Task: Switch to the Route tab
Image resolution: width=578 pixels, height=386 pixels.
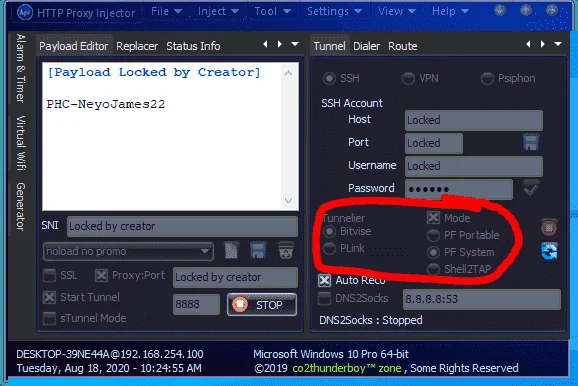Action: coord(403,46)
